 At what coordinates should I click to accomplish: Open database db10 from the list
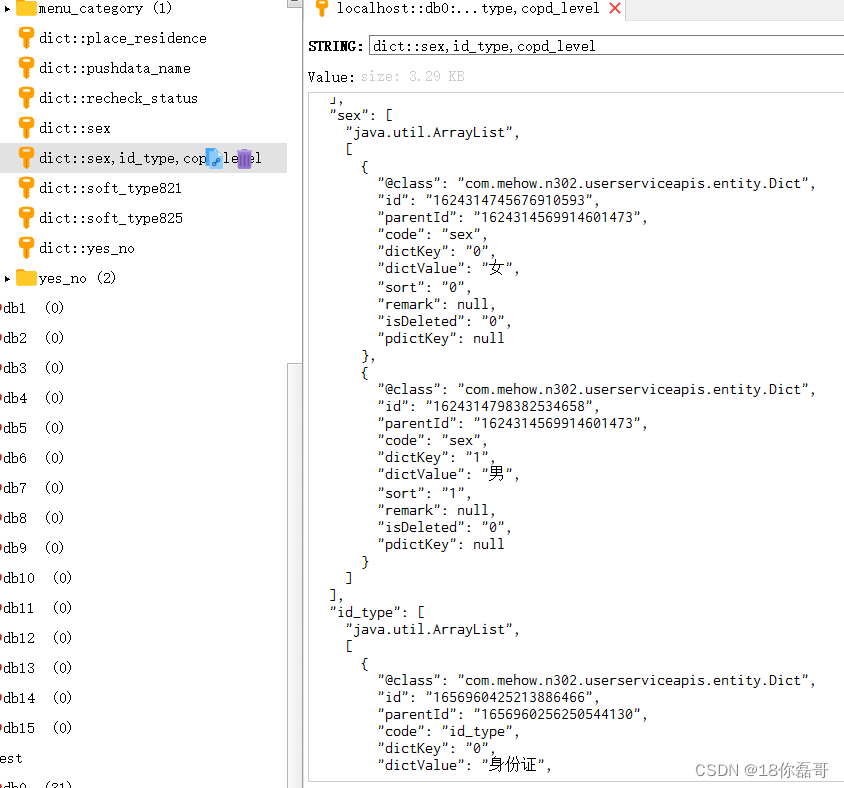pos(18,578)
